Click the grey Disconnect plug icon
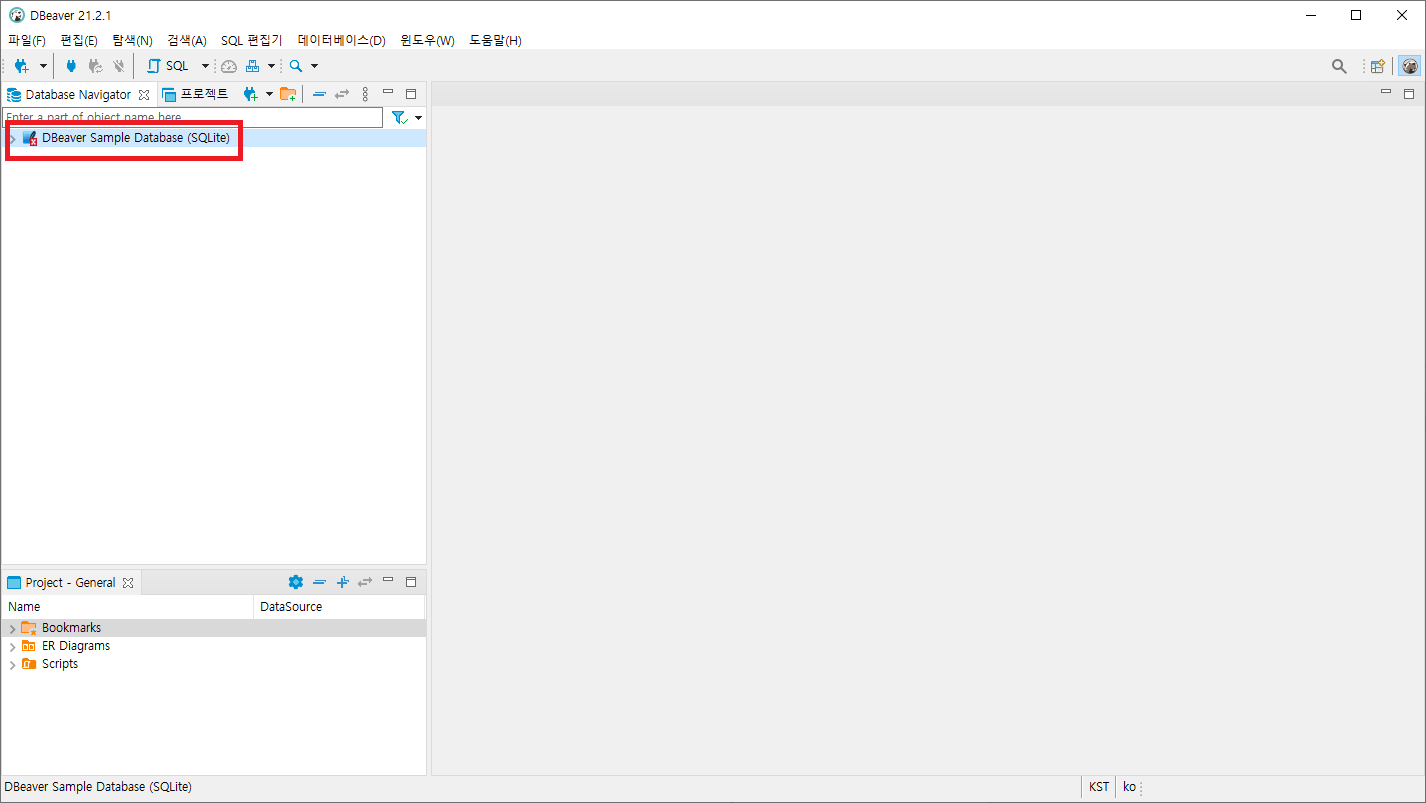Viewport: 1426px width, 803px height. [x=119, y=66]
